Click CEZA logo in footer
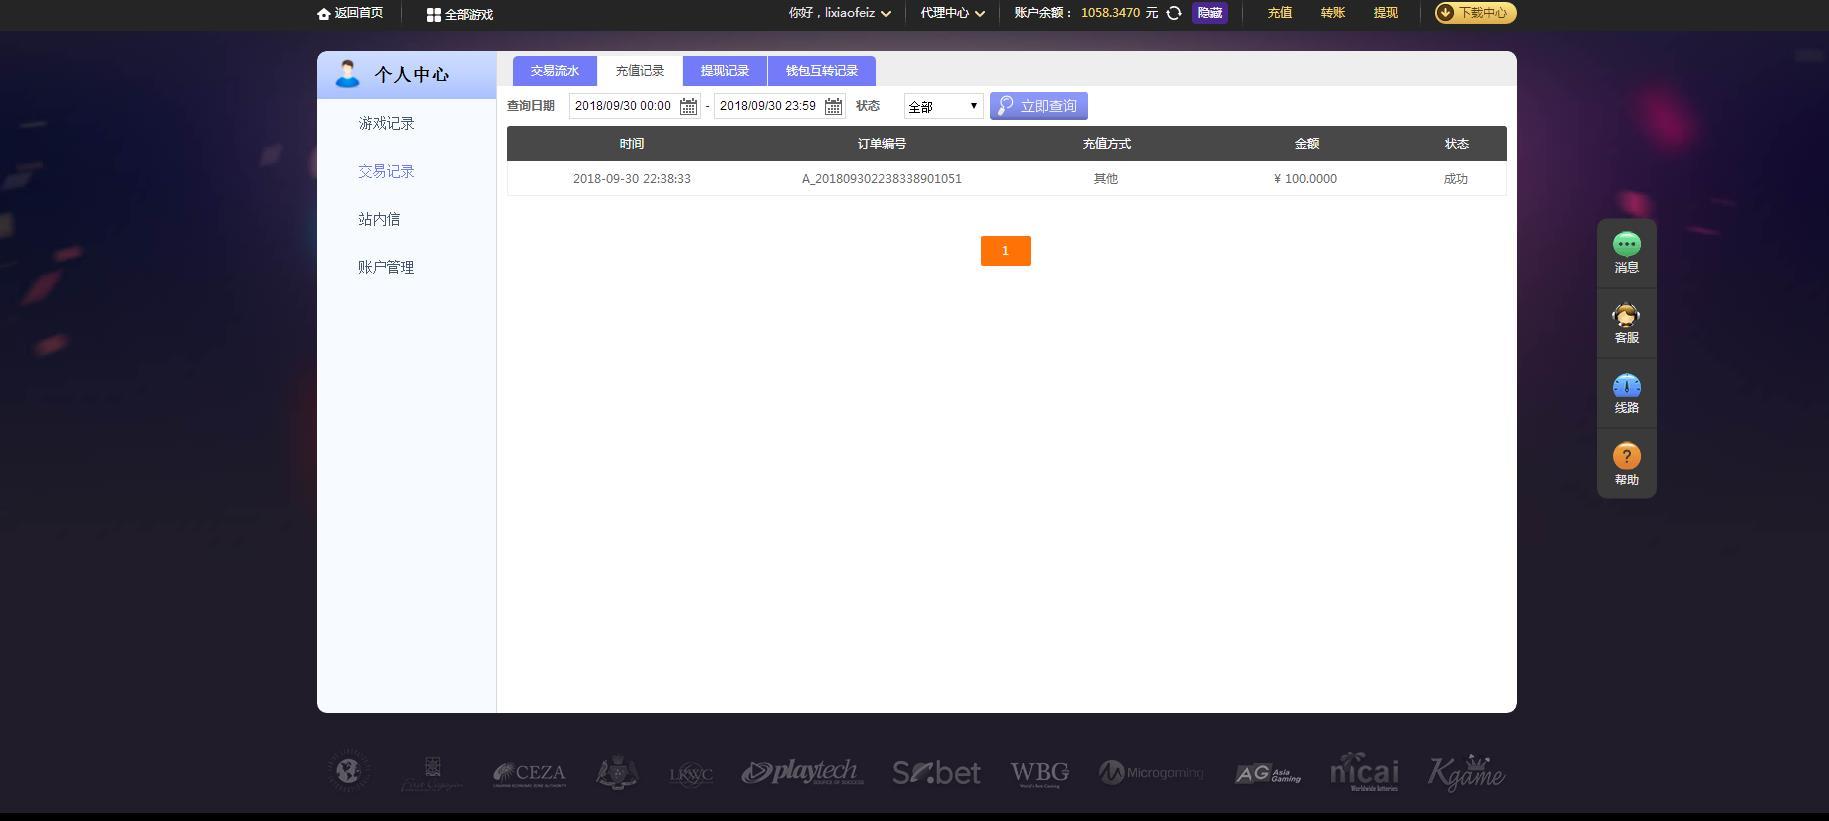Screen dimensions: 1829x821 click(529, 774)
